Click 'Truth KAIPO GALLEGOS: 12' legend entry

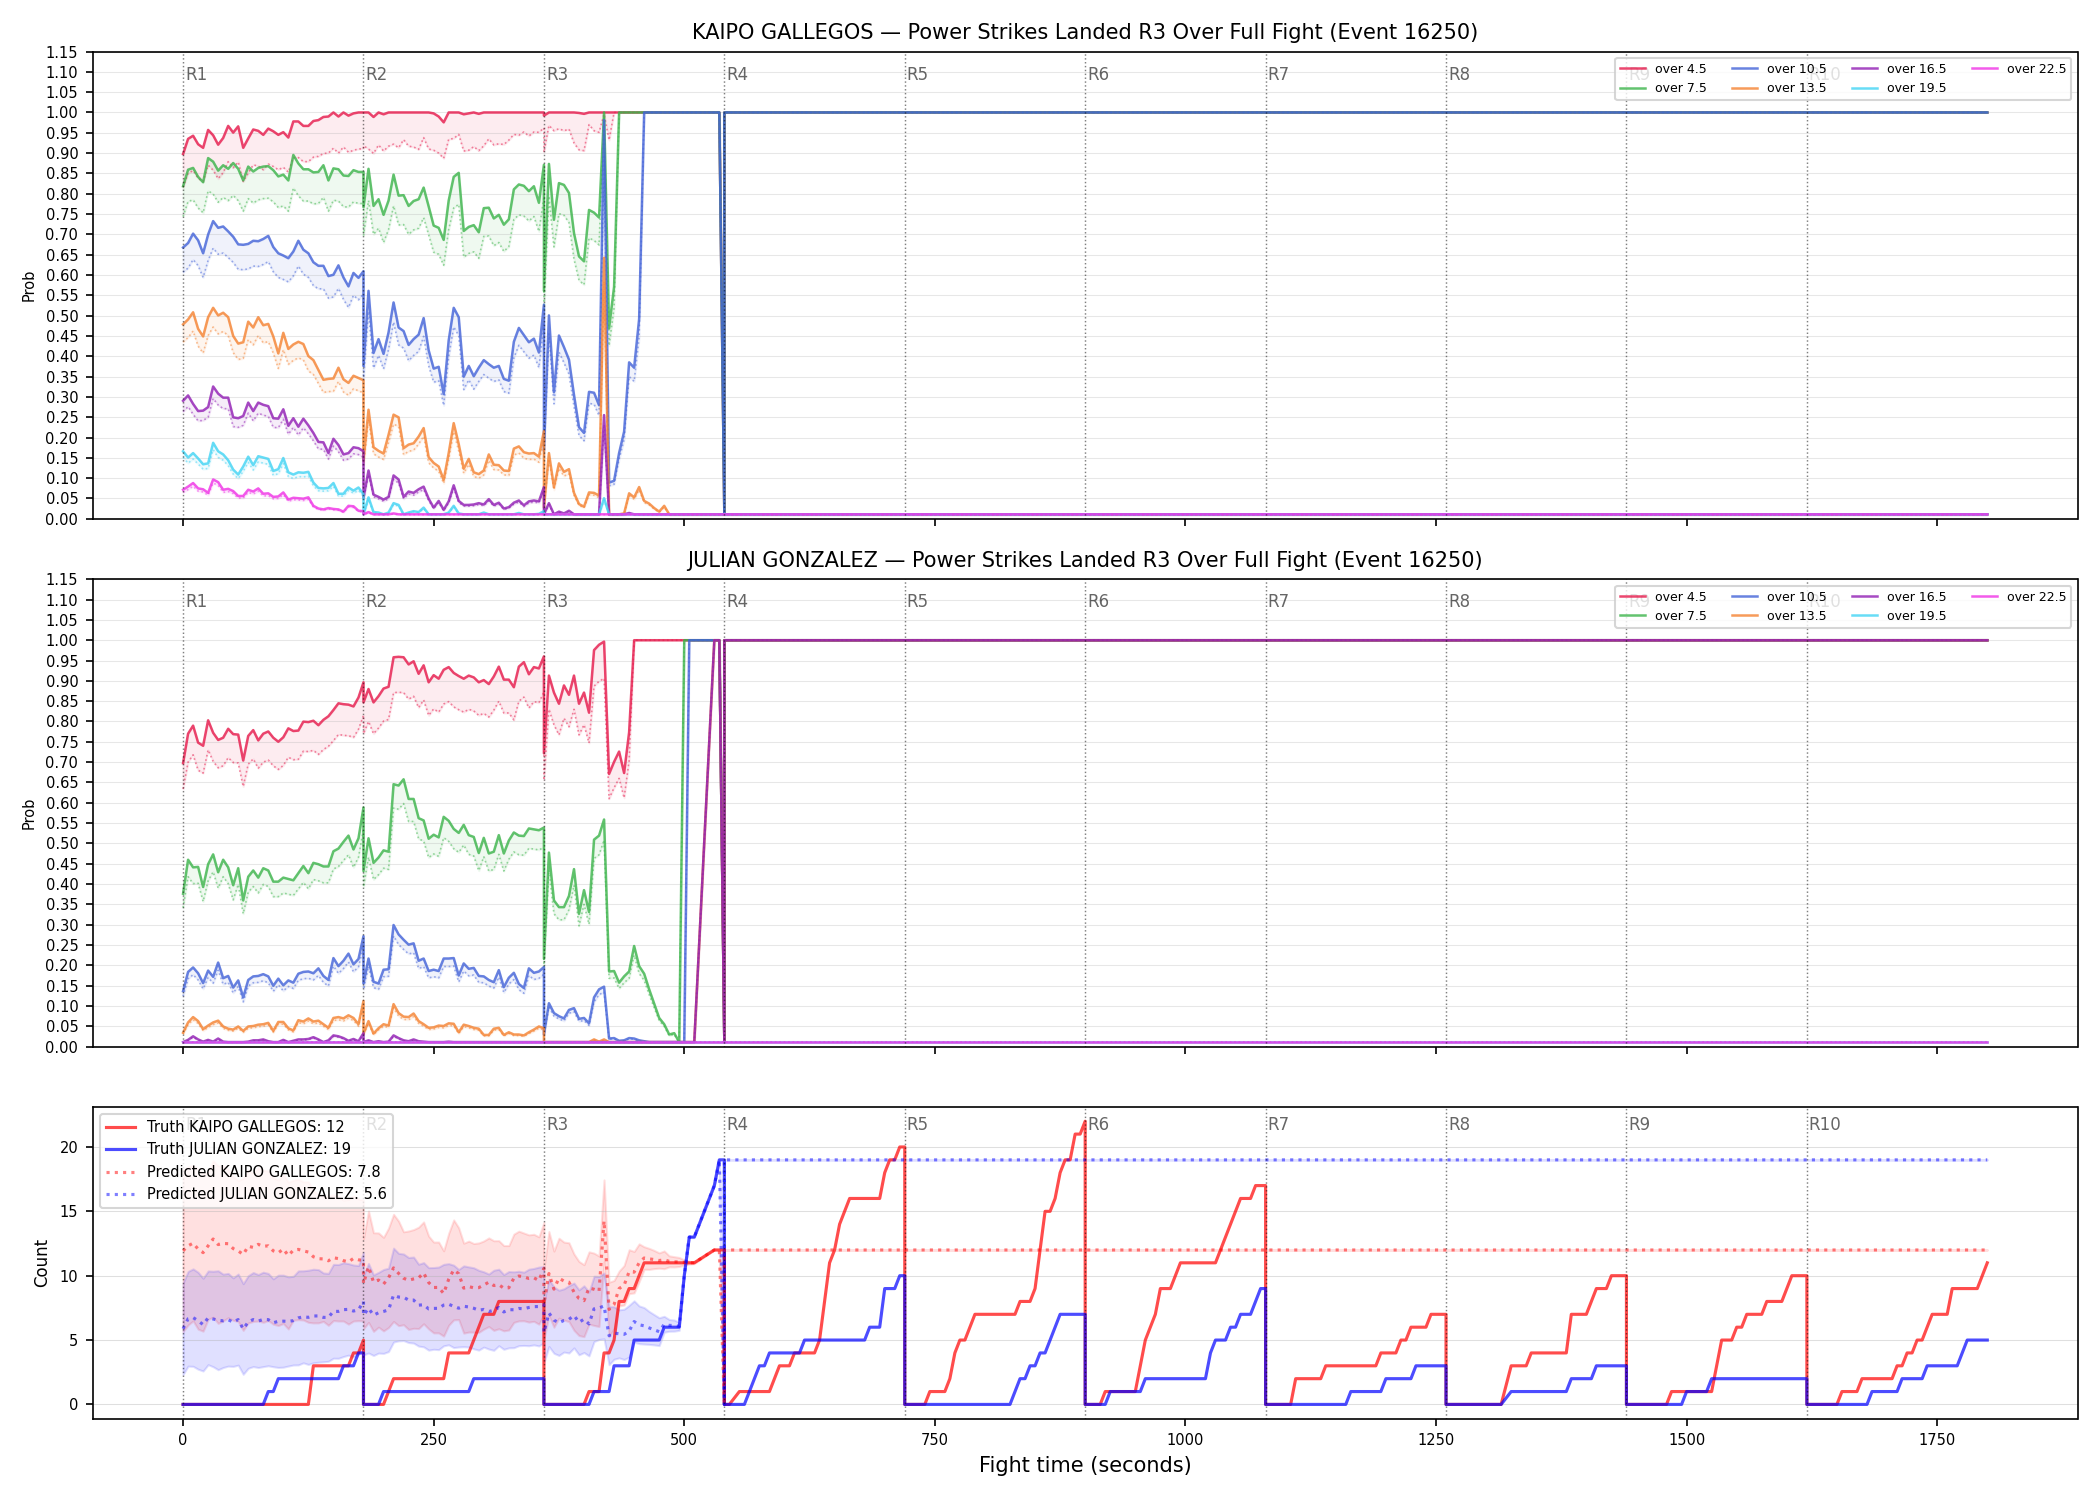[x=225, y=1126]
